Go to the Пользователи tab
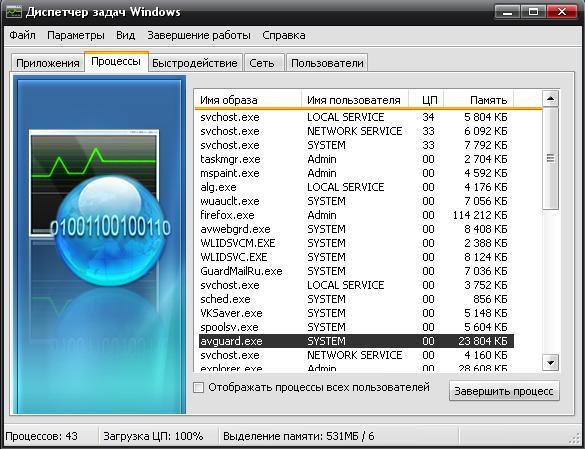This screenshot has width=585, height=449. (327, 63)
